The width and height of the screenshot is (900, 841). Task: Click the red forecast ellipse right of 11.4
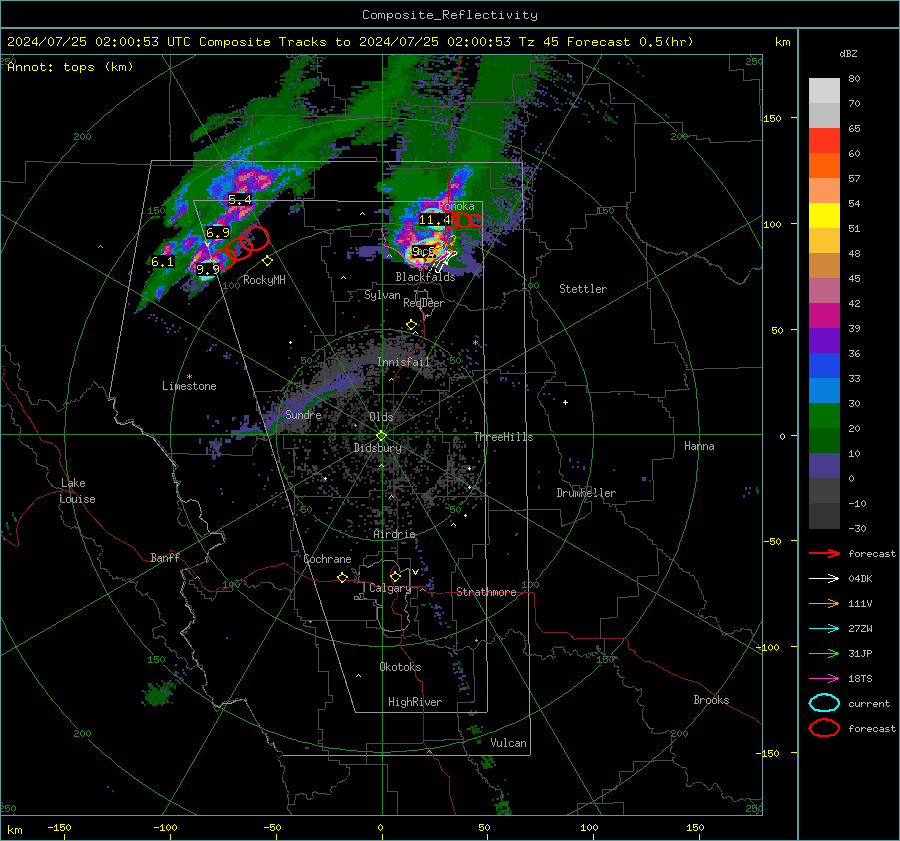pyautogui.click(x=460, y=219)
